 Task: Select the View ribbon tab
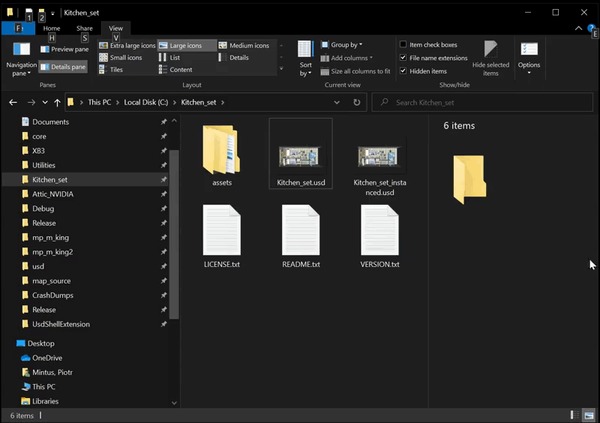(x=116, y=28)
